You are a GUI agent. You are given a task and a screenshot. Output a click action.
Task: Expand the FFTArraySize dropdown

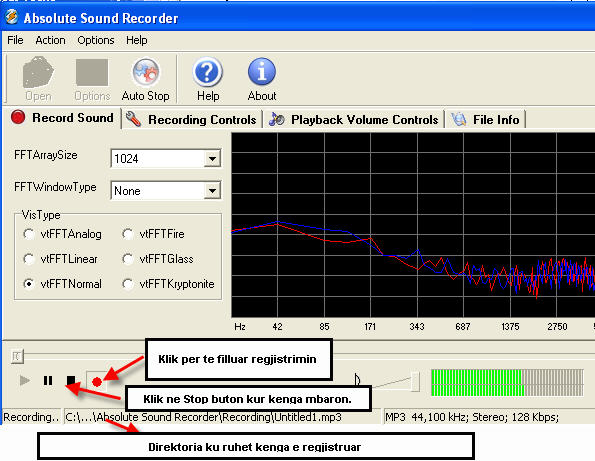pos(212,159)
